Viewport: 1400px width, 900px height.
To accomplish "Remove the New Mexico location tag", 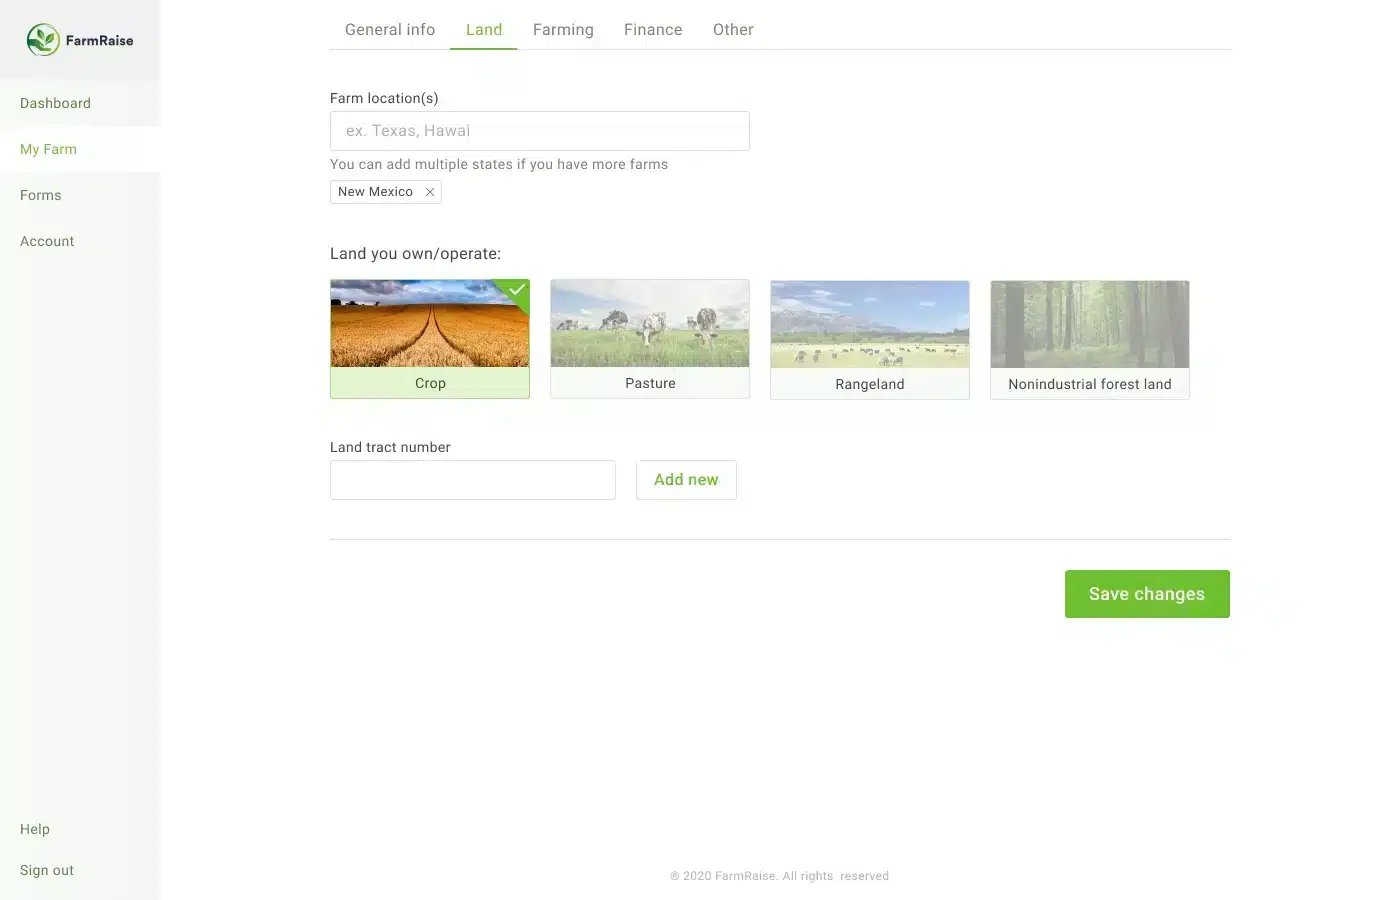I will (430, 192).
